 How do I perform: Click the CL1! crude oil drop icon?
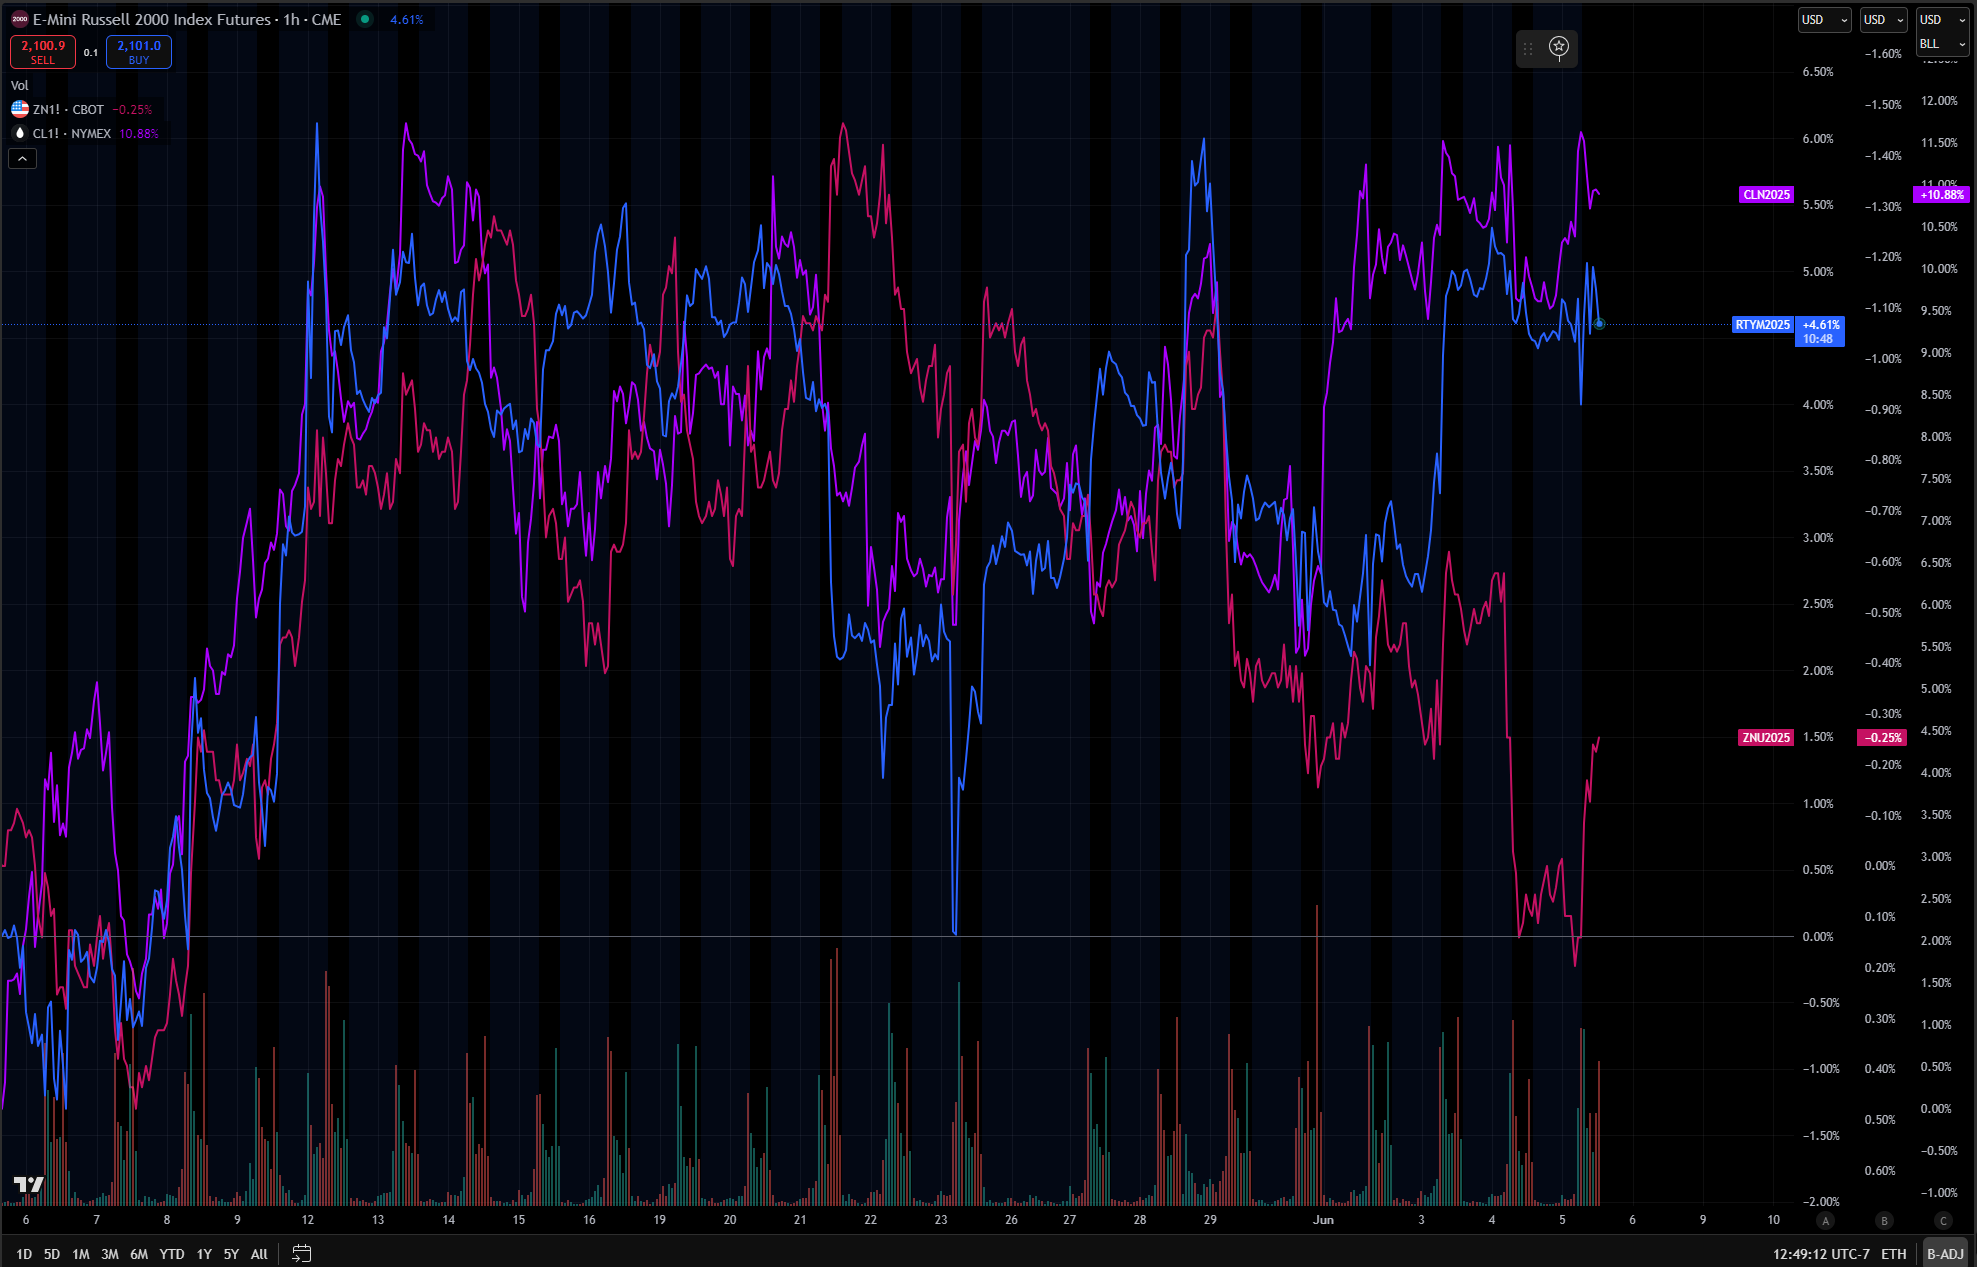19,133
